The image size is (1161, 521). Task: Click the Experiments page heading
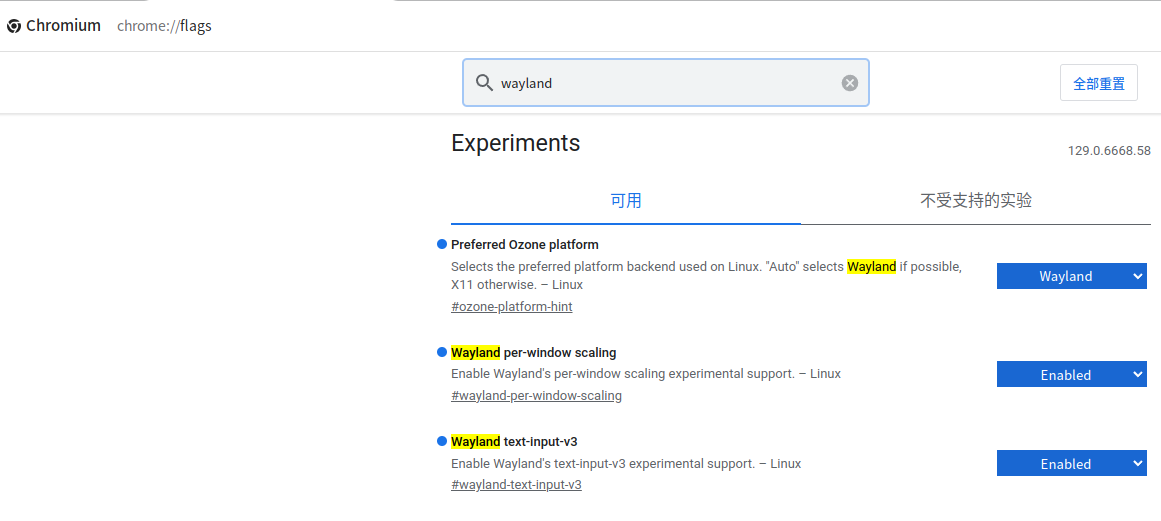pos(515,143)
